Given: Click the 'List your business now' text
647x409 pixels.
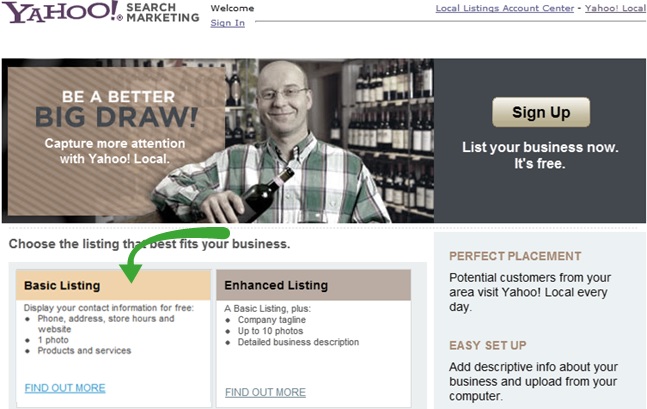Looking at the screenshot, I should click(x=540, y=147).
